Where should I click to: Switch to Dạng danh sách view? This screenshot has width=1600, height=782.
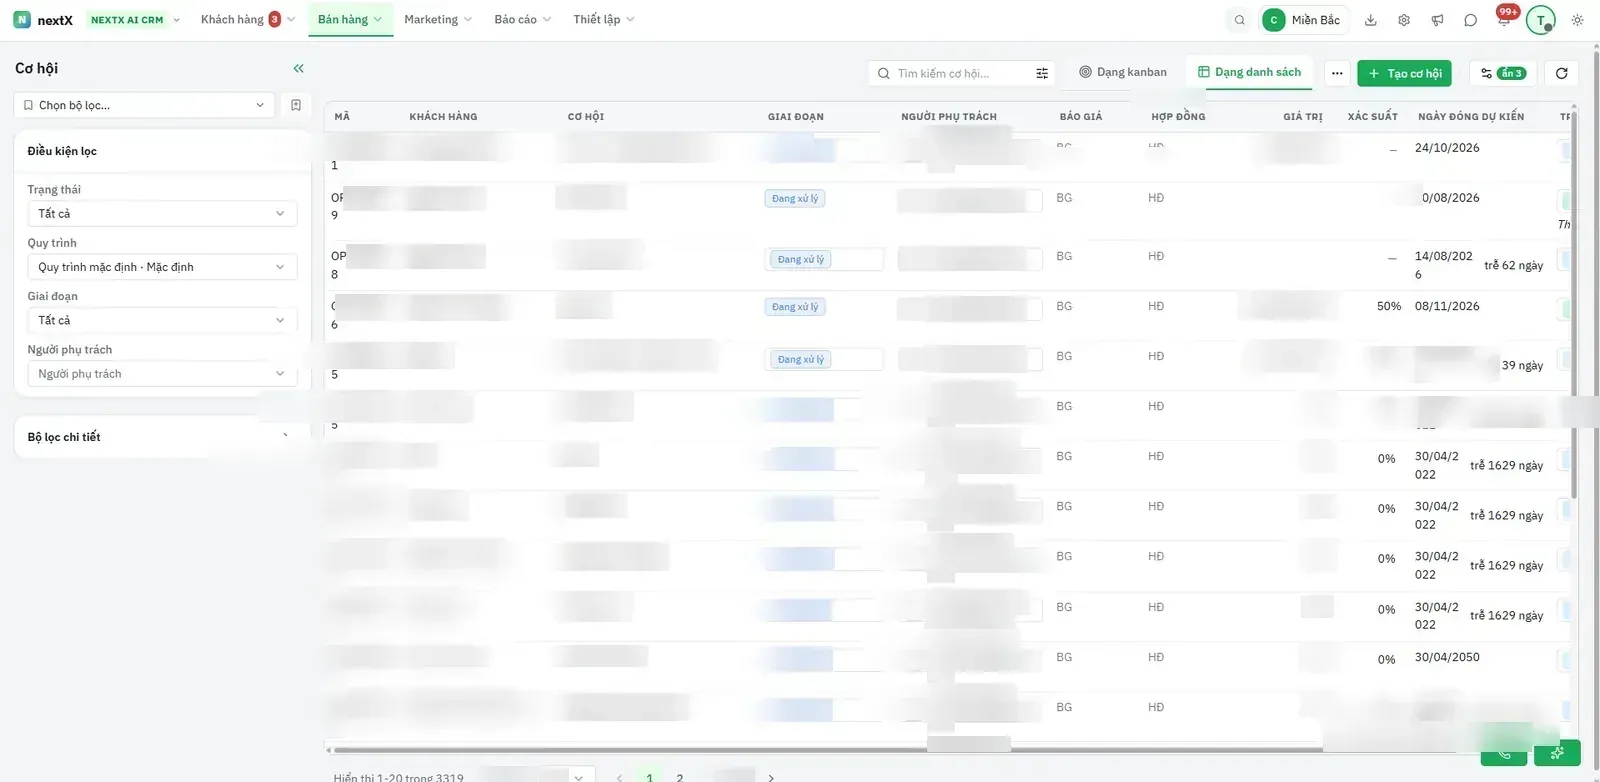pos(1250,72)
